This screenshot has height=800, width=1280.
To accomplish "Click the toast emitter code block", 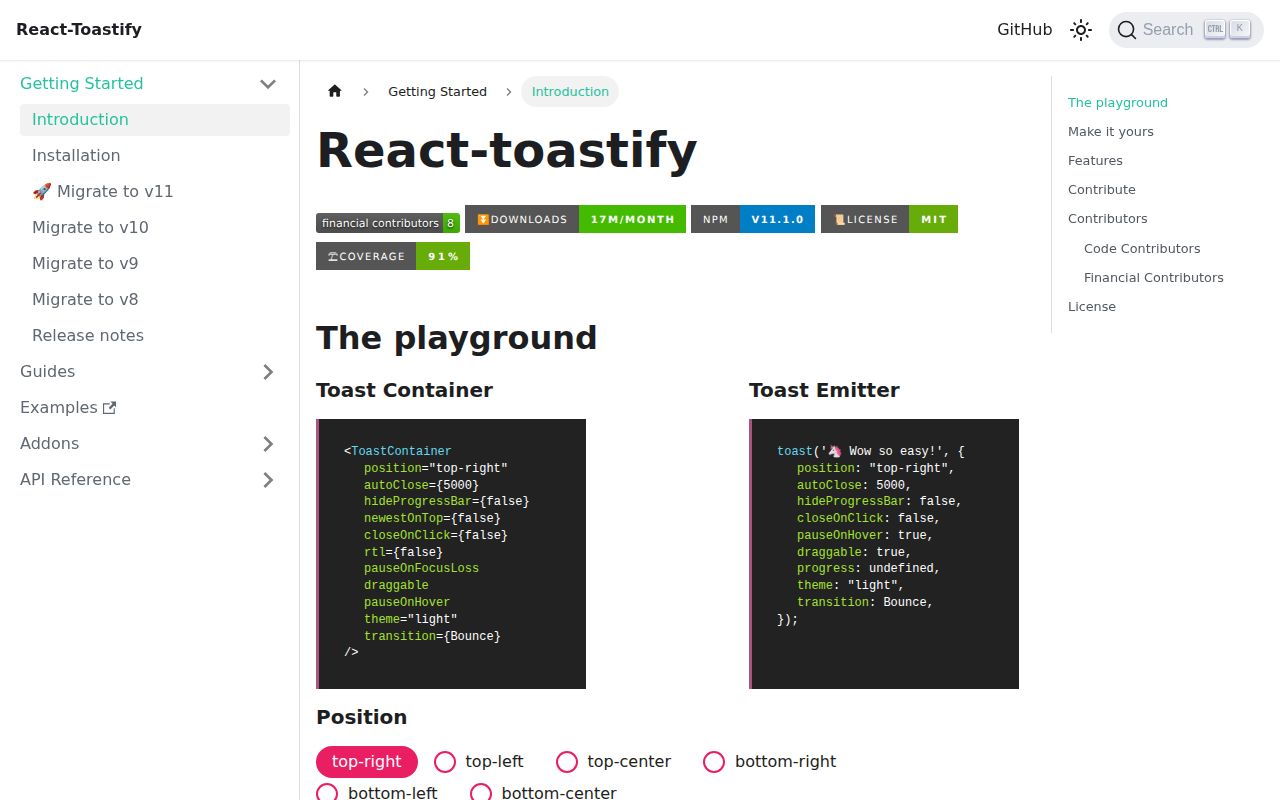I will pos(884,554).
